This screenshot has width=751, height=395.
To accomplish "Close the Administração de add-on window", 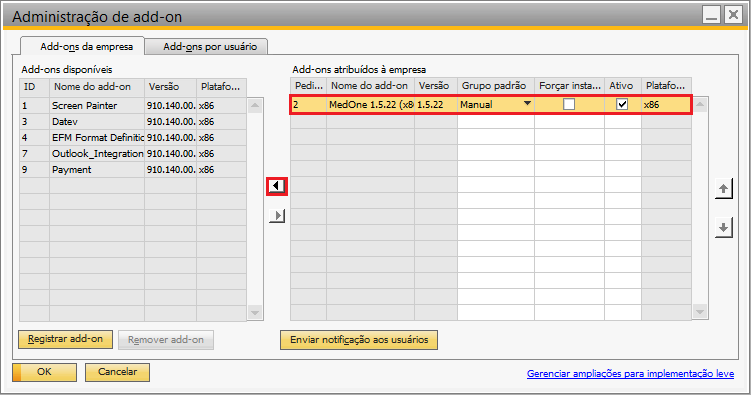I will (x=733, y=15).
